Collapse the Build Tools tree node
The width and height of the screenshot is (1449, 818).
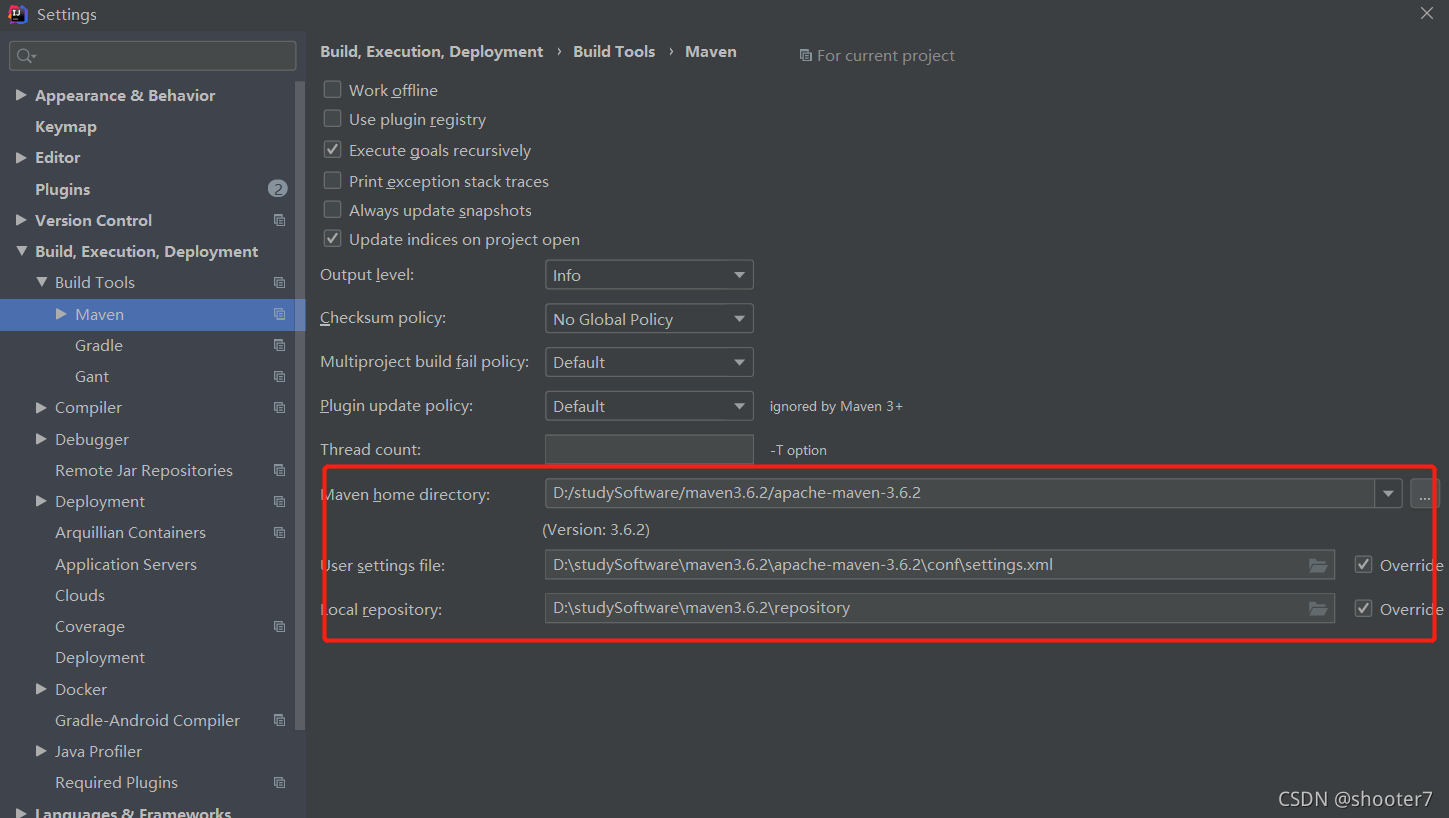41,282
